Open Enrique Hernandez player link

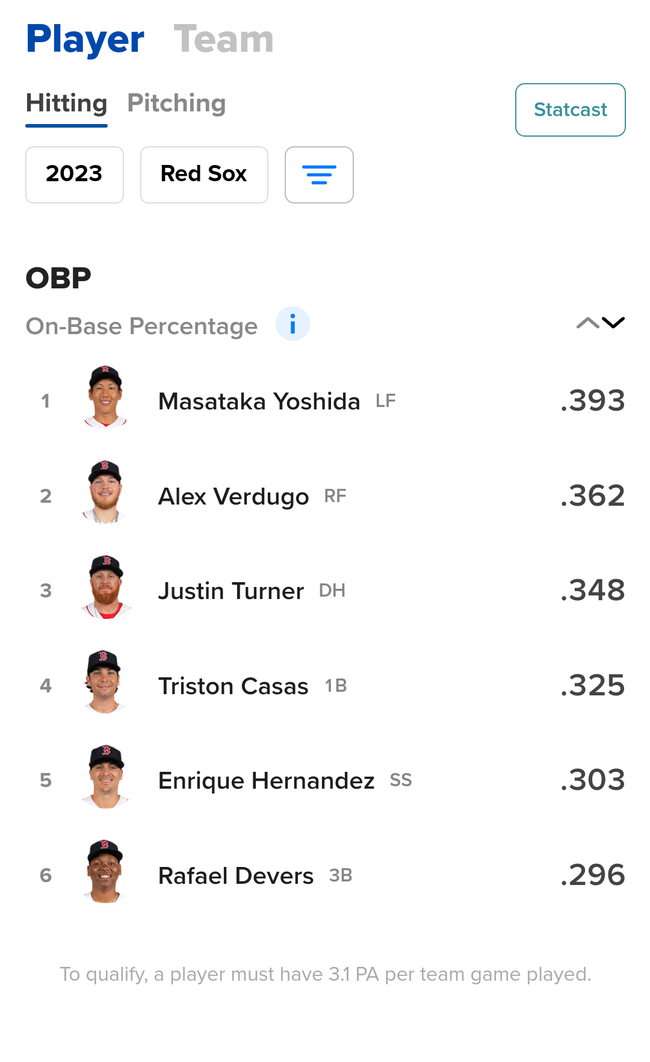[x=266, y=781]
